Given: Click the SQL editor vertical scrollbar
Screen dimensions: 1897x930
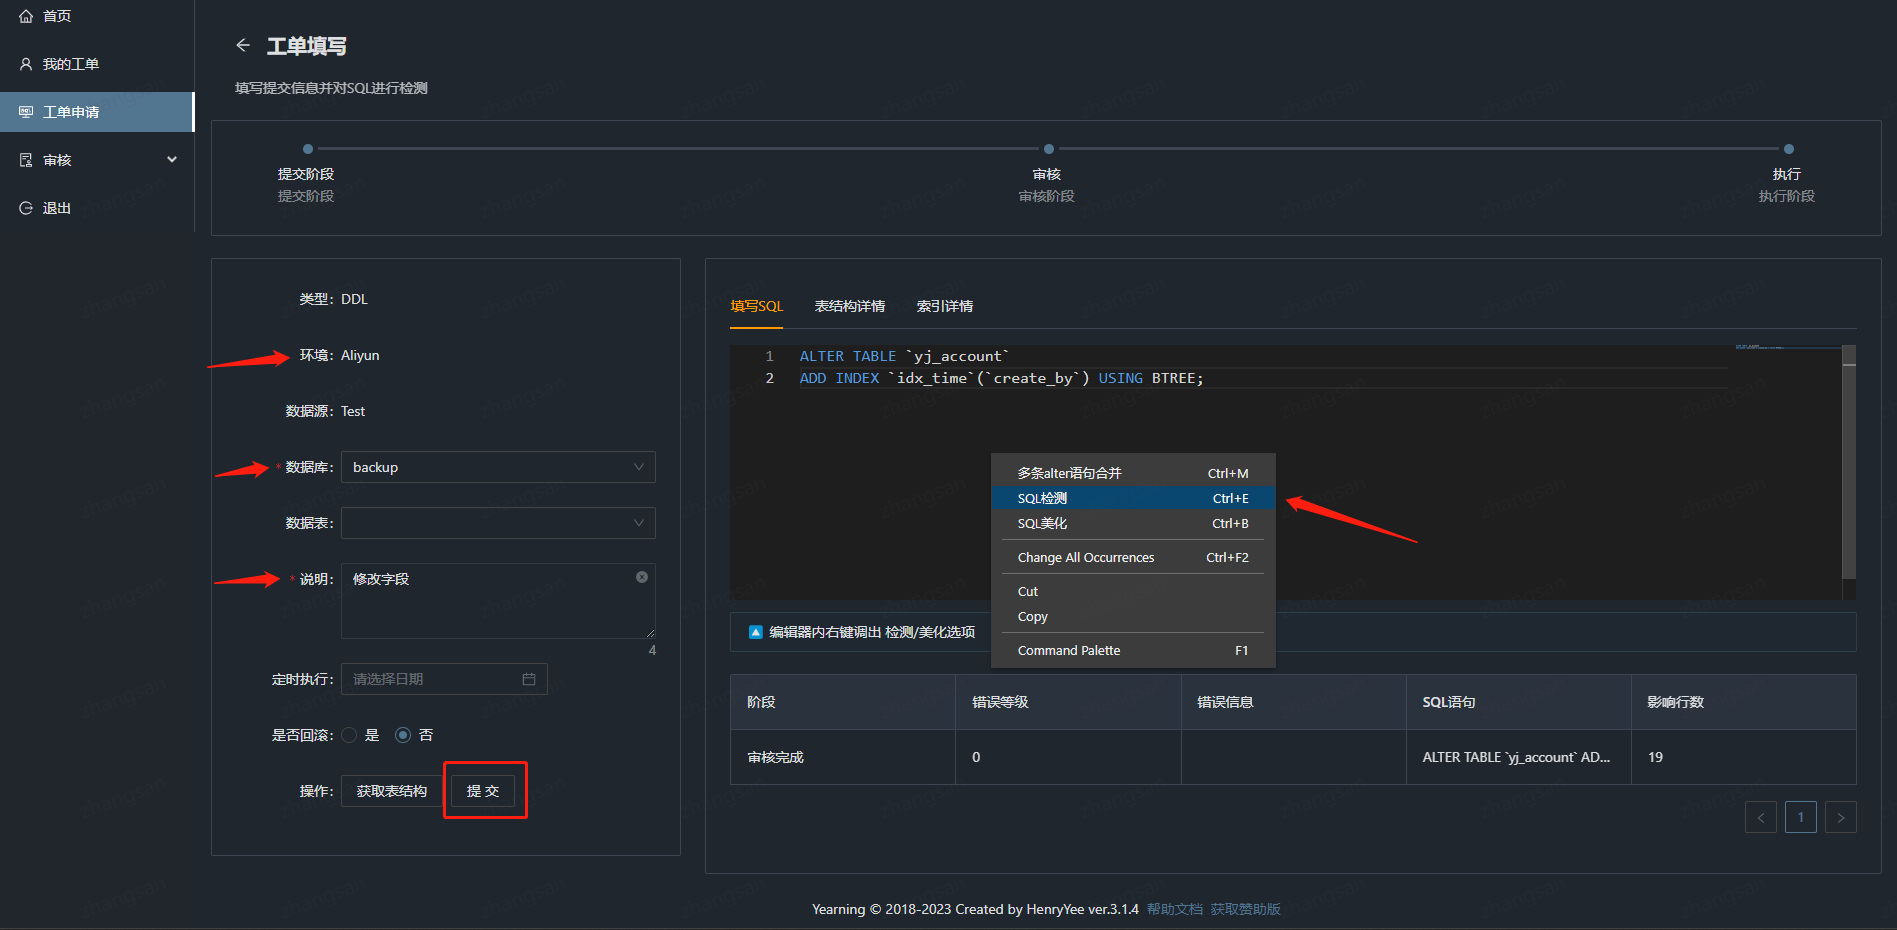Looking at the screenshot, I should [x=1849, y=462].
